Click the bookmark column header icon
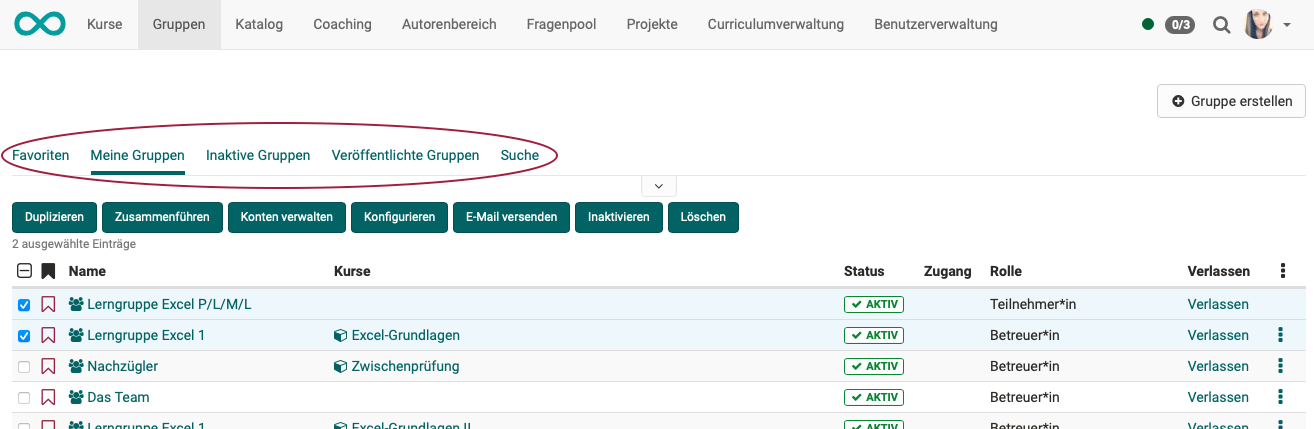Viewport: 1314px width, 429px height. [48, 271]
